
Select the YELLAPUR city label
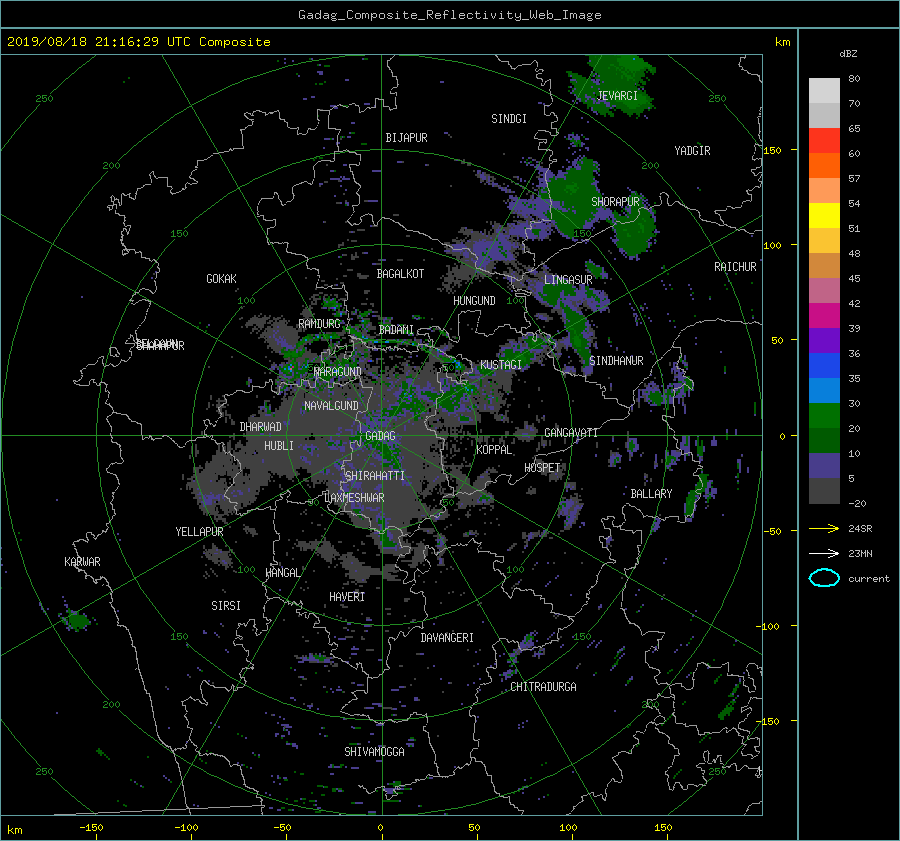tap(199, 532)
